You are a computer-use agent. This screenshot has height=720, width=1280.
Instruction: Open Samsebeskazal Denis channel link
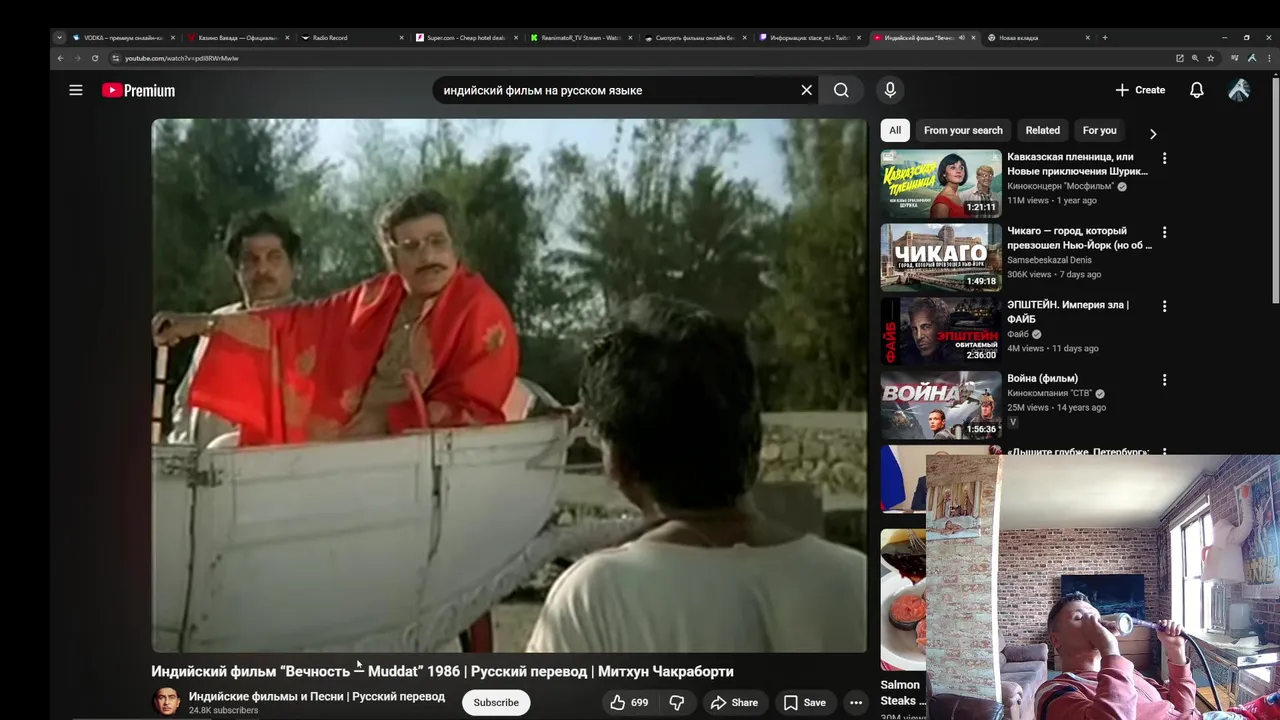tap(1049, 260)
